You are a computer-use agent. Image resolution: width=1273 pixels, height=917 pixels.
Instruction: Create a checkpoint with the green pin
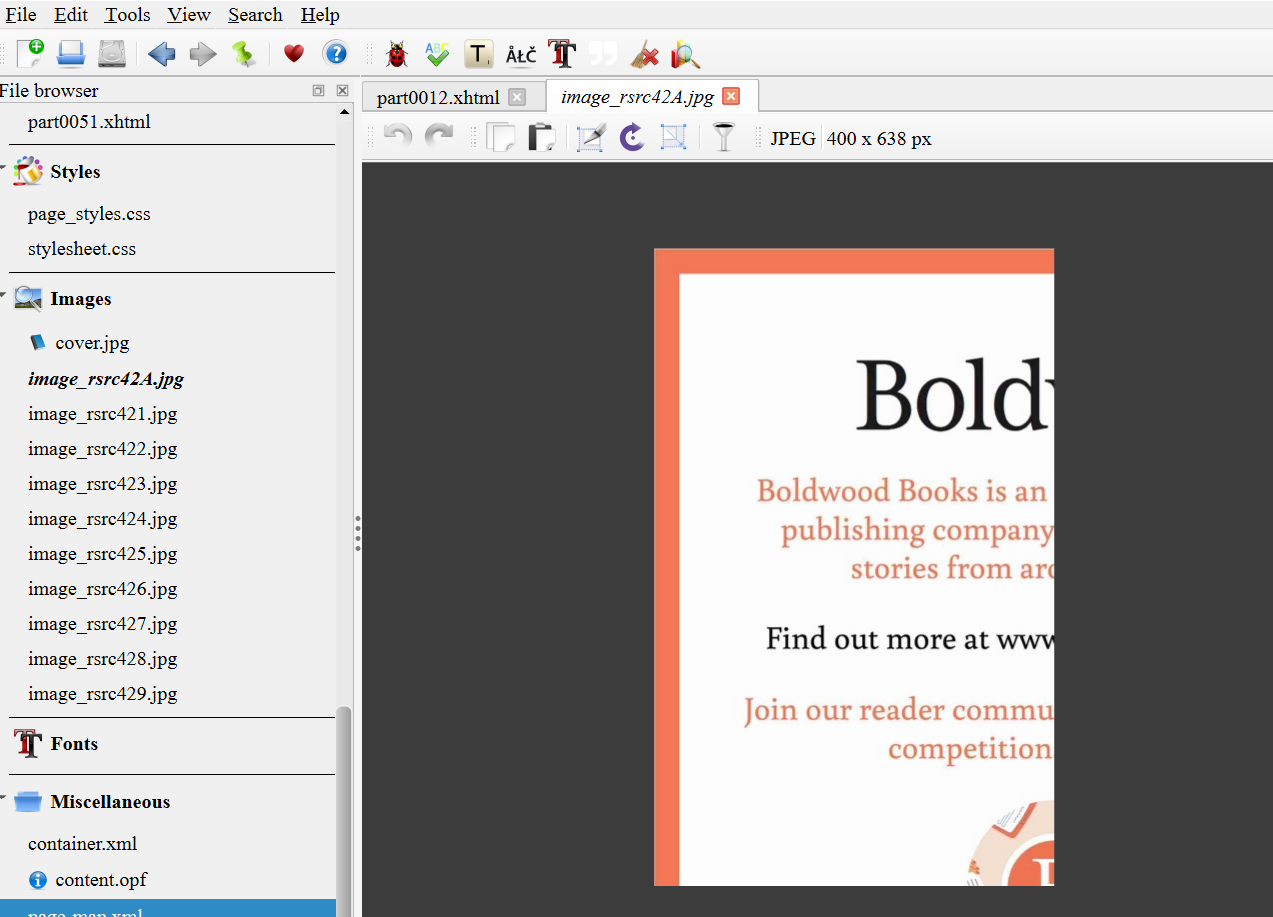[244, 54]
